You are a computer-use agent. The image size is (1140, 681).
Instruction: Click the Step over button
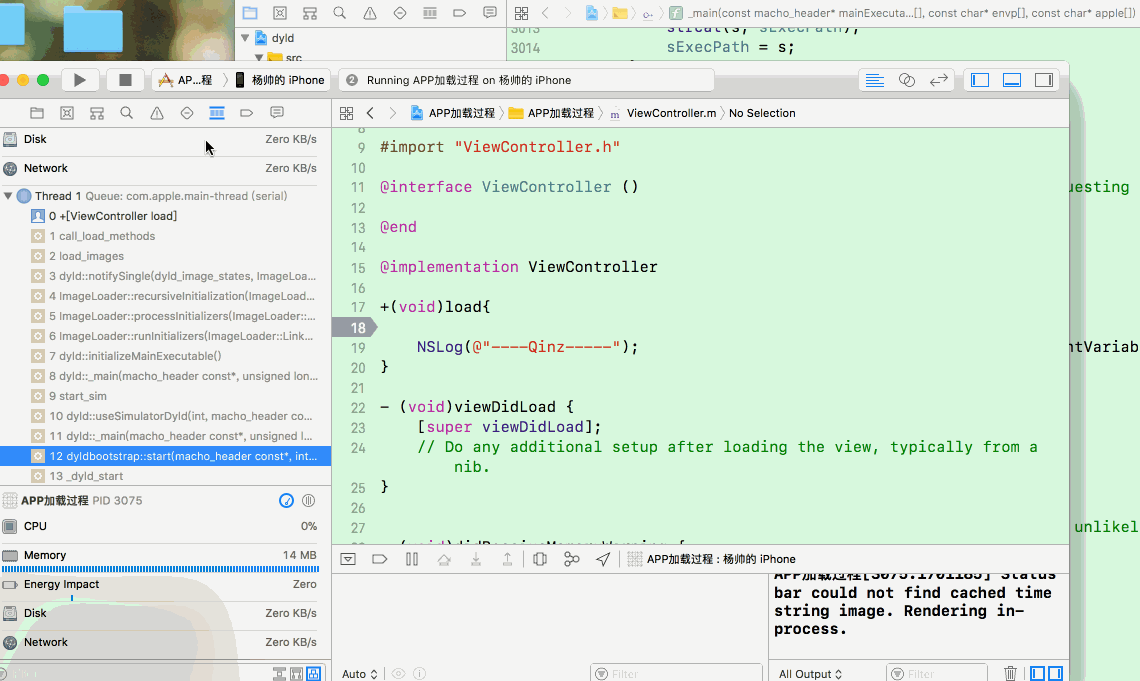(x=443, y=559)
